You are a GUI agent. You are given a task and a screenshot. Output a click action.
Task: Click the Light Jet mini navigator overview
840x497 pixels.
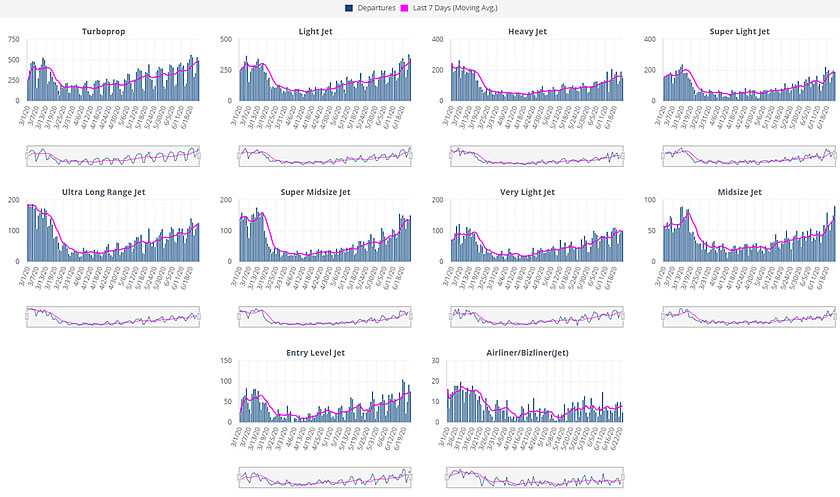pos(325,156)
